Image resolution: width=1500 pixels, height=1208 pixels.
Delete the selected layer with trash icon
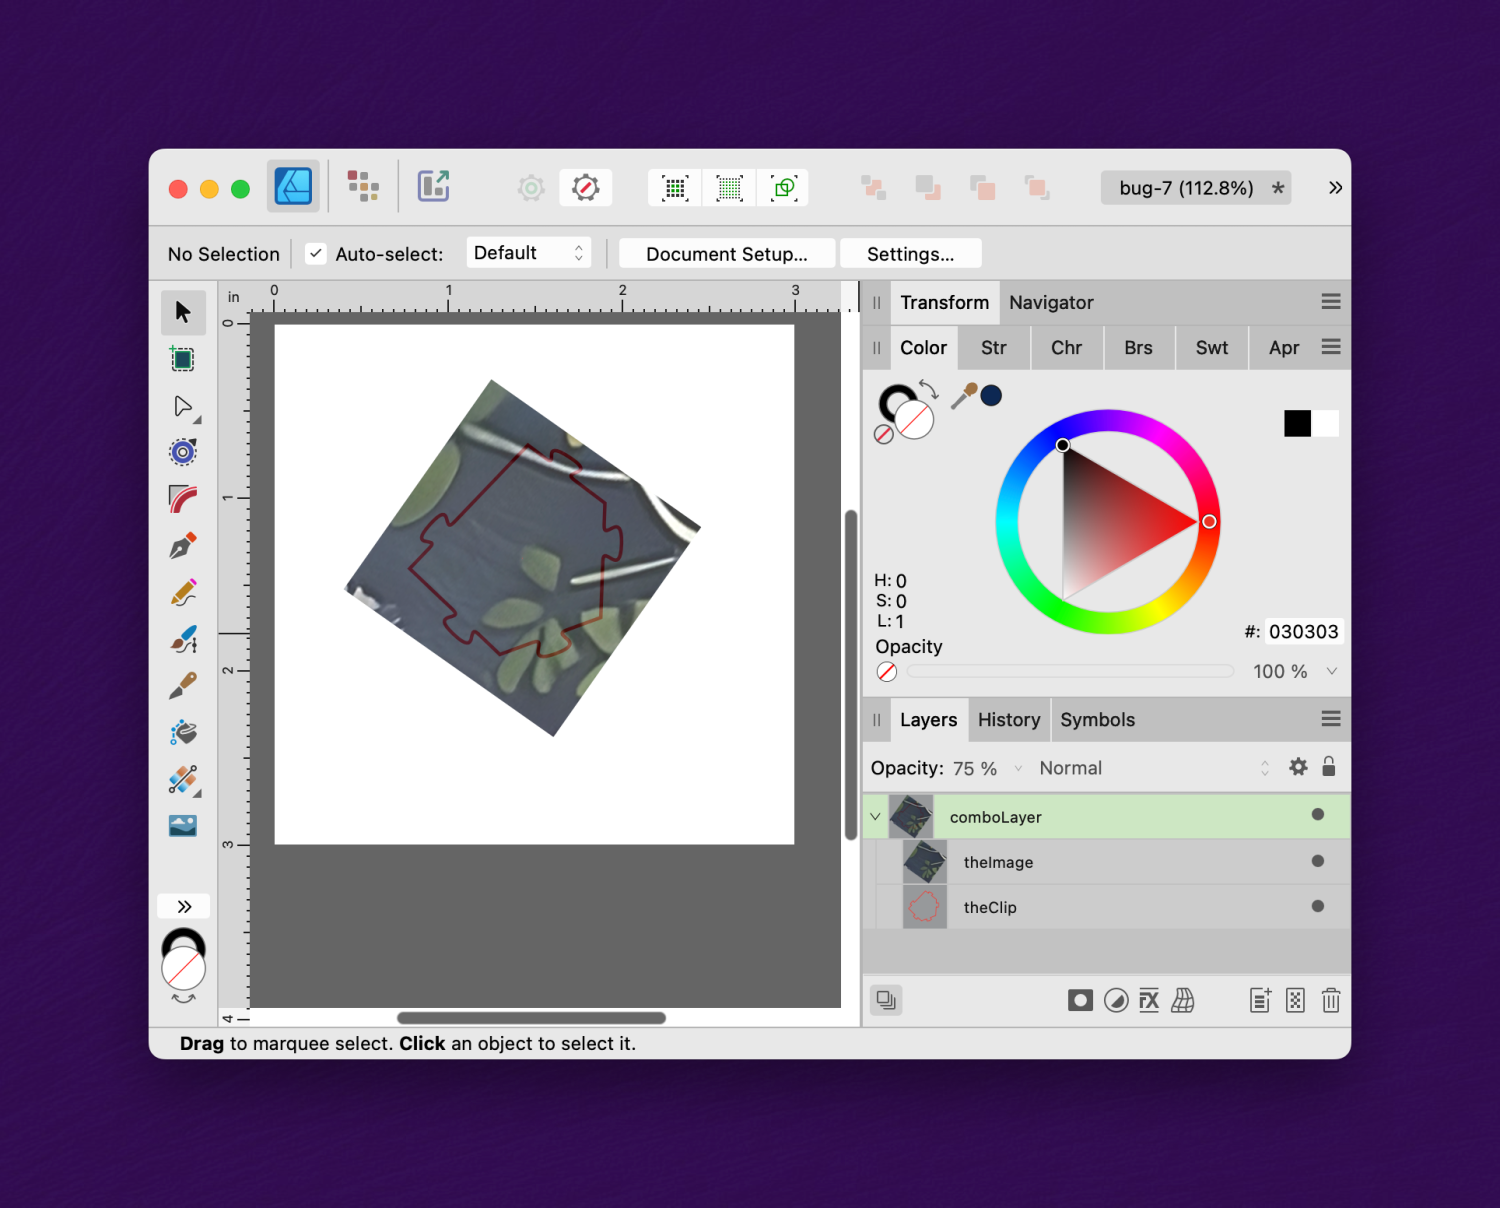tap(1331, 1001)
